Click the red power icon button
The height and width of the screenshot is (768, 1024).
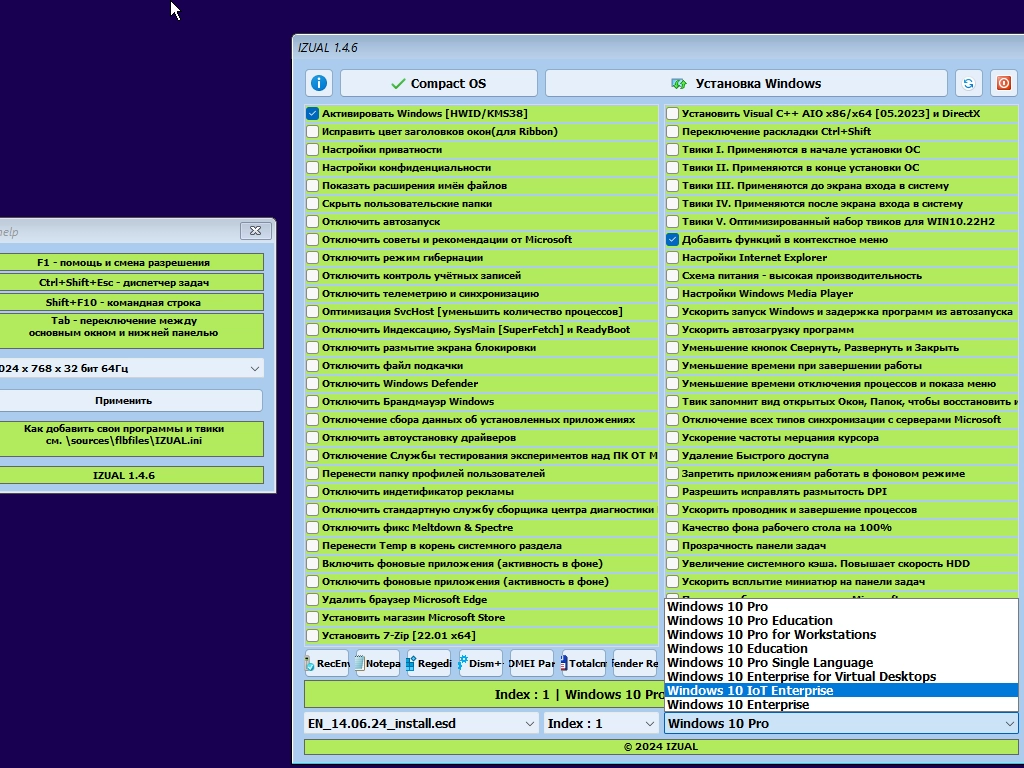[1004, 83]
